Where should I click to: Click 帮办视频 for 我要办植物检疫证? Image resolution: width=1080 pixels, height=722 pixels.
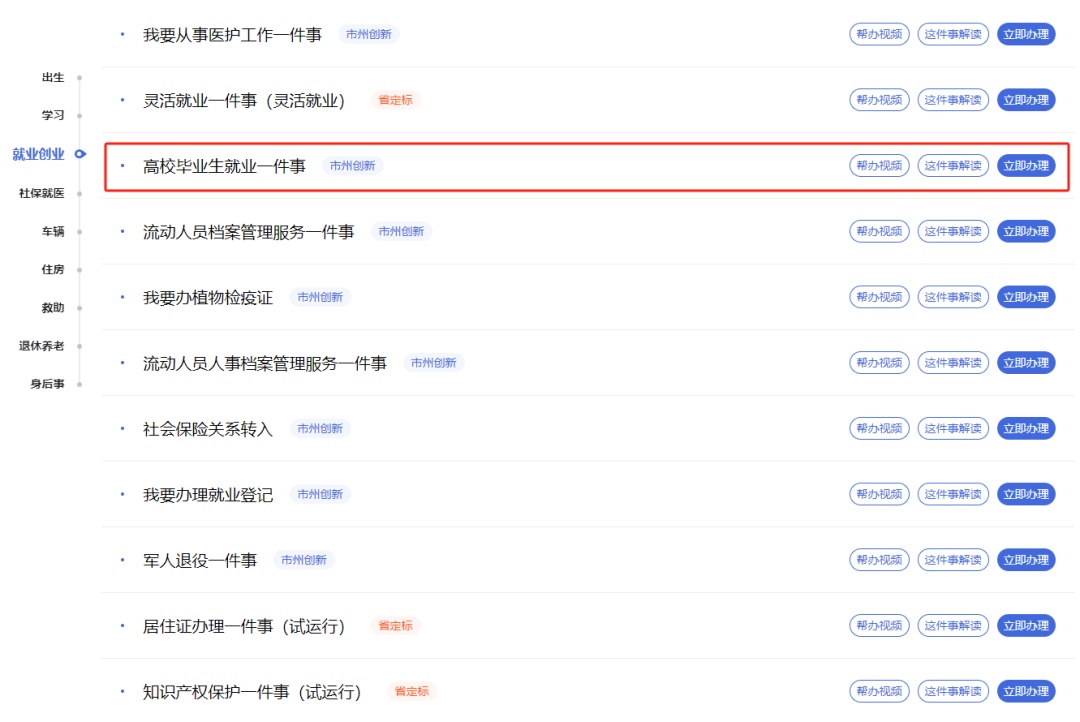[x=879, y=297]
